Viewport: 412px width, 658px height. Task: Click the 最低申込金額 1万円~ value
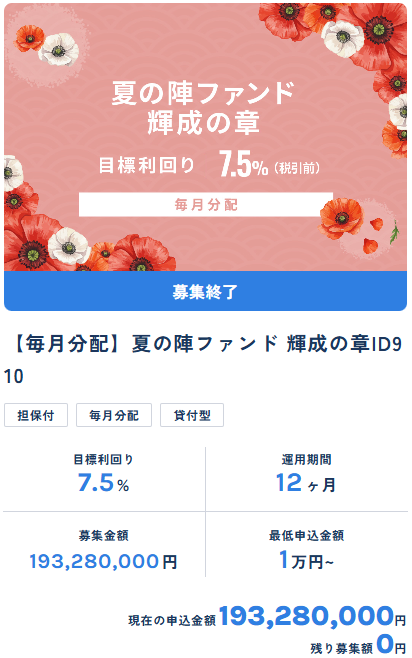[x=306, y=560]
